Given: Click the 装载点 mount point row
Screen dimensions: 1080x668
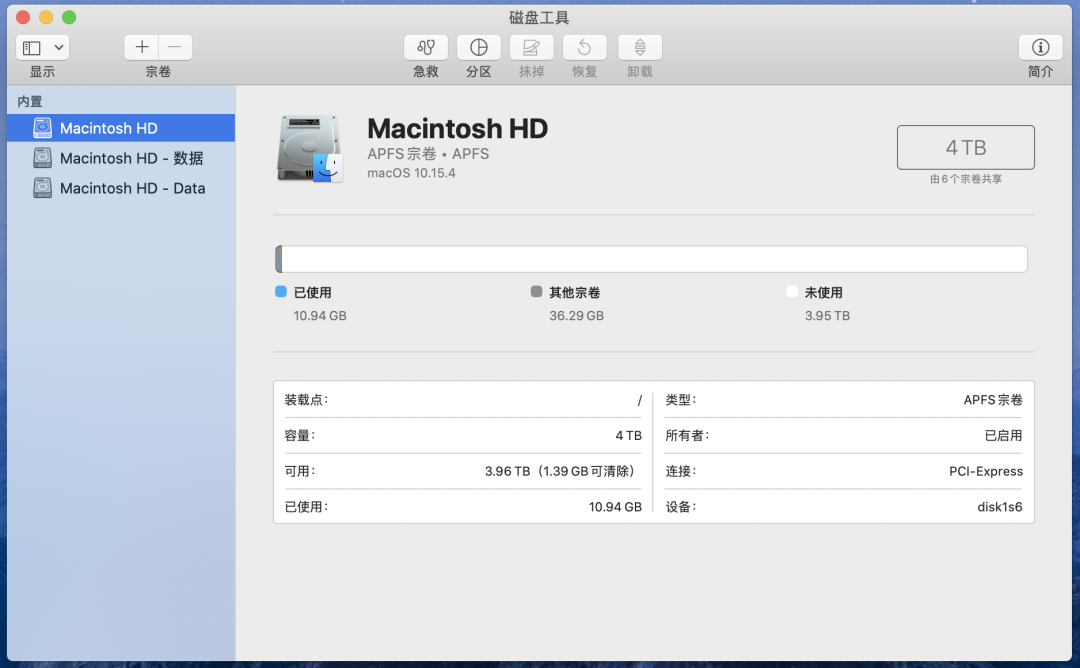Looking at the screenshot, I should 463,400.
